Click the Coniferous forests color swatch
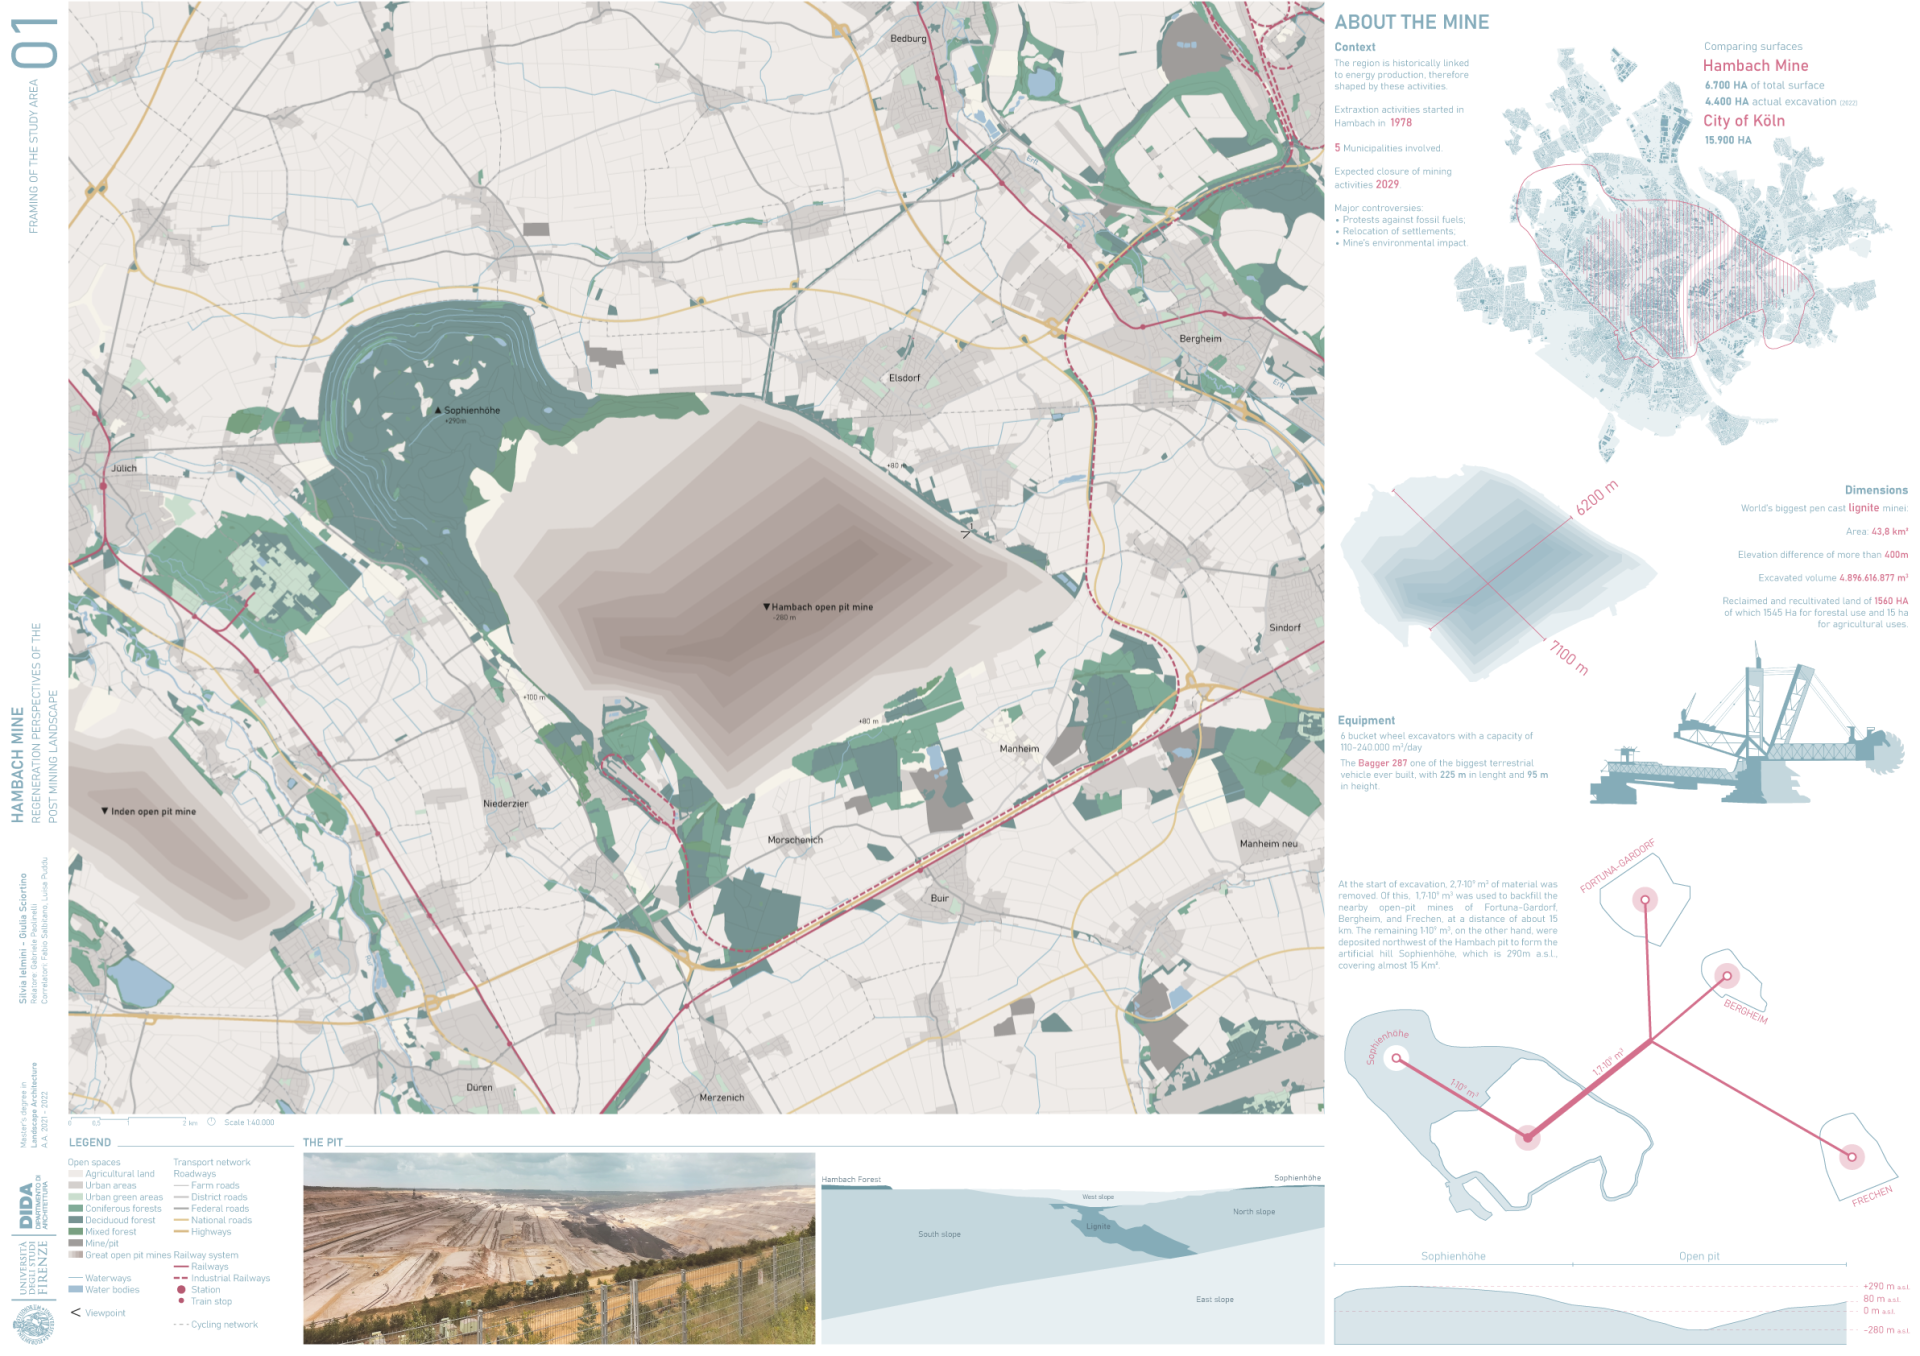Screen dimensions: 1920x1356 (75, 1208)
